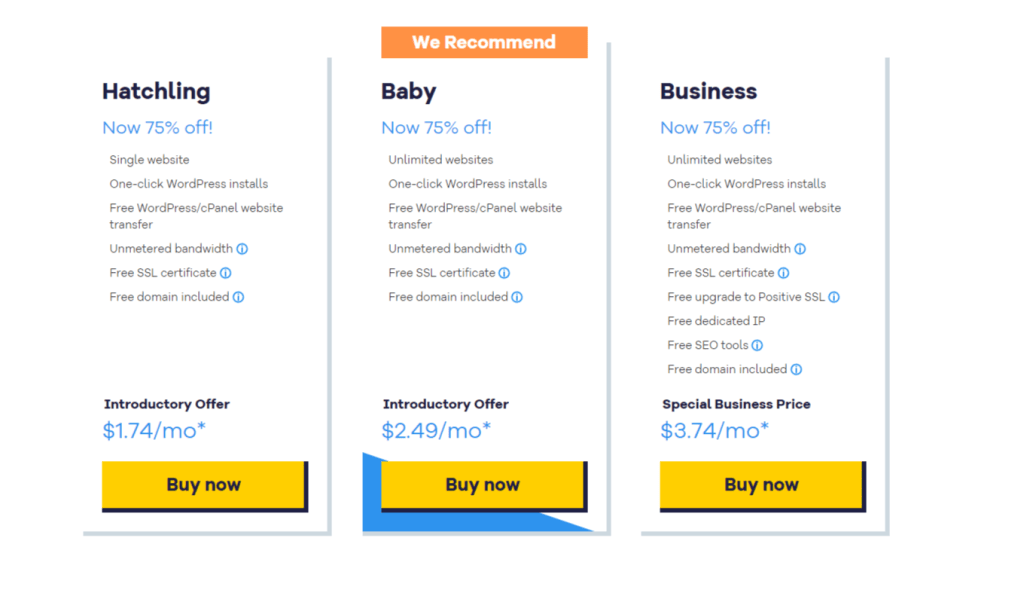Show info for Business Unmetered bandwidth
This screenshot has height=602, width=1024.
click(800, 249)
